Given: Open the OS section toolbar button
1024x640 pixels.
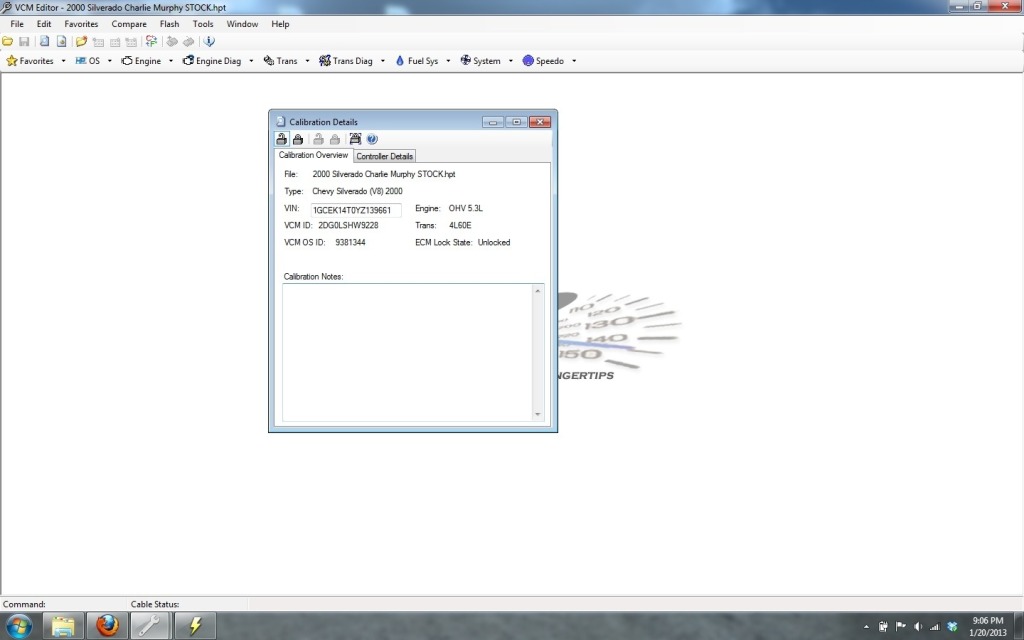Looking at the screenshot, I should [88, 61].
